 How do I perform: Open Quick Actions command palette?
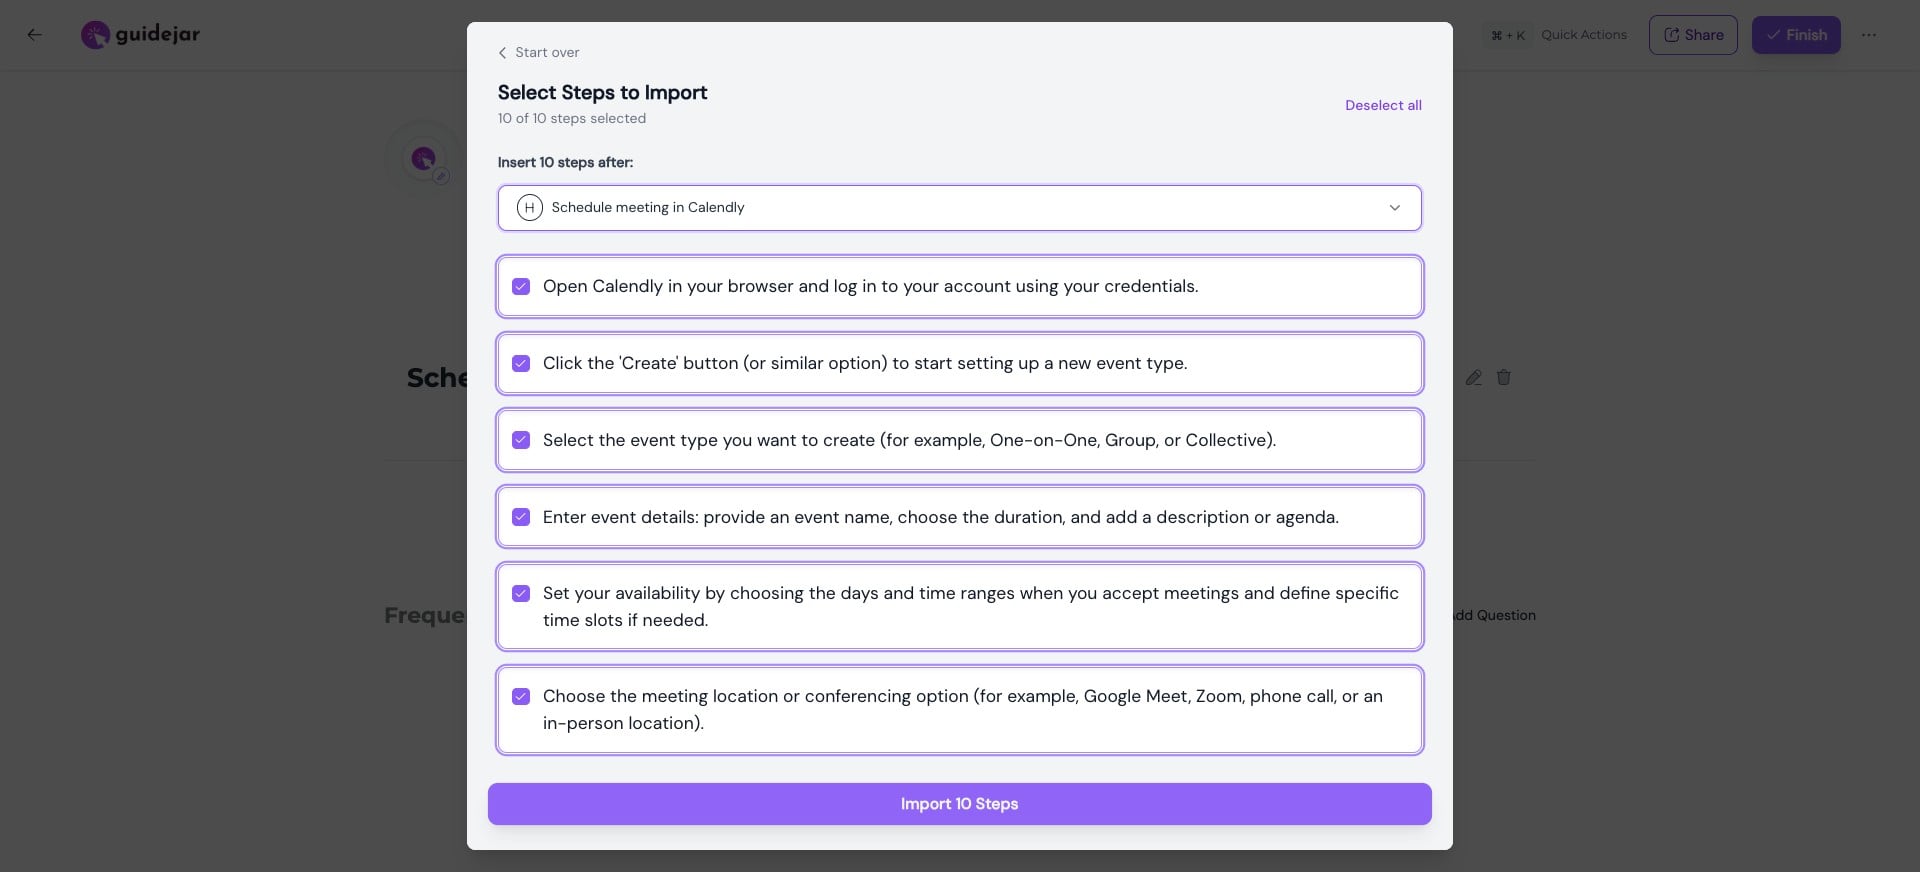pos(1584,35)
